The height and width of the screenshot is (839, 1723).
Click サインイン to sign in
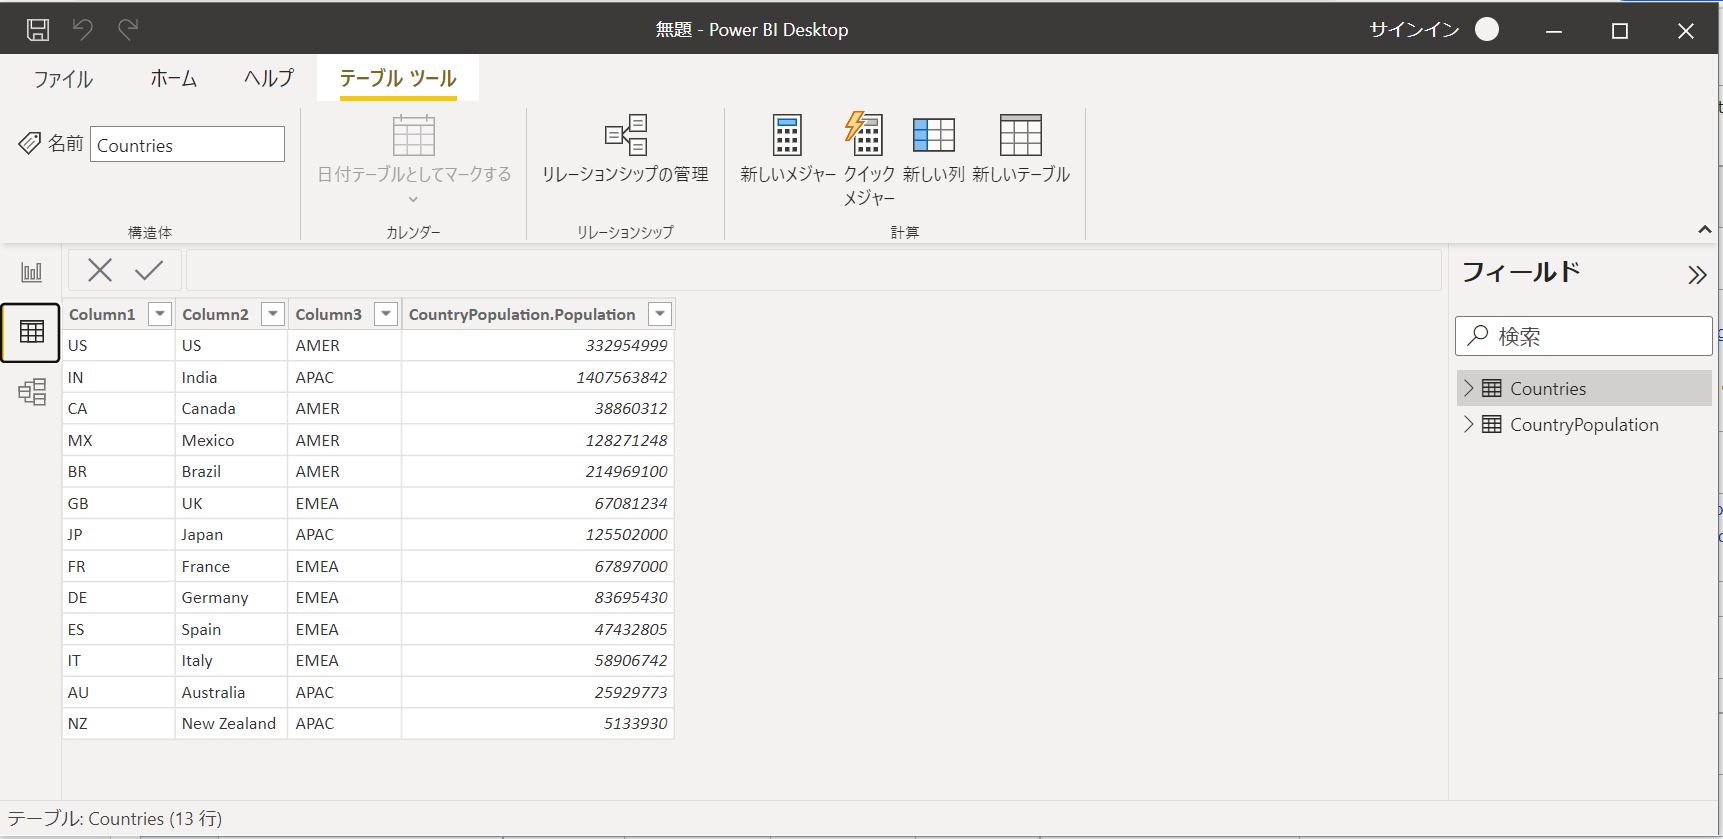tap(1414, 30)
